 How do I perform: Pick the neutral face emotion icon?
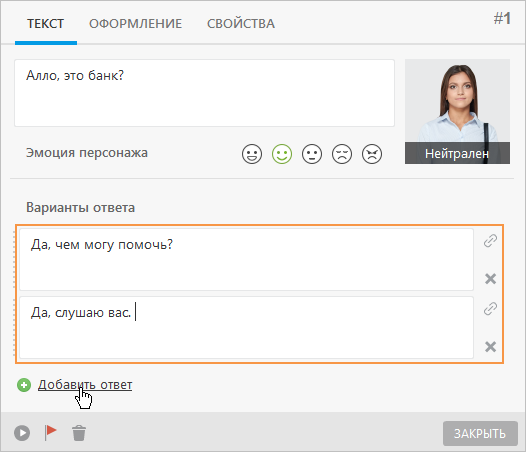(312, 154)
